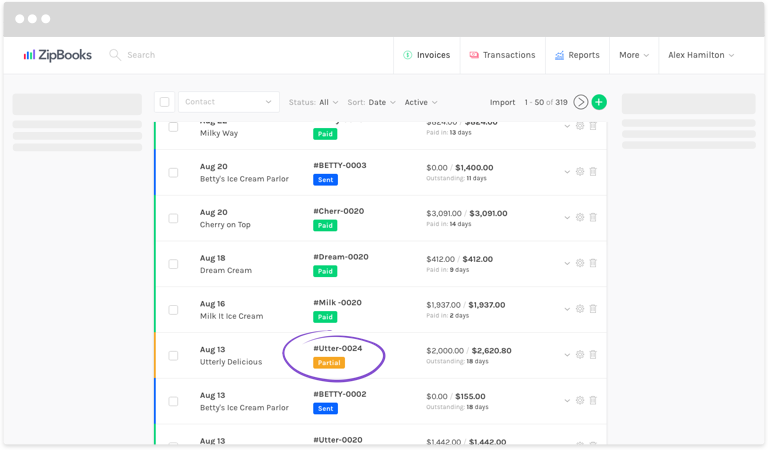
Task: Open the Sort: Date dropdown
Action: 371,102
